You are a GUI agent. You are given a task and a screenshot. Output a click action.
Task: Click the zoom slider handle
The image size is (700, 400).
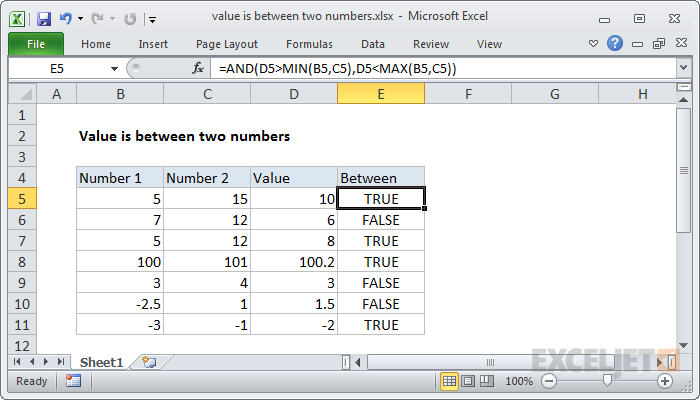(x=607, y=380)
